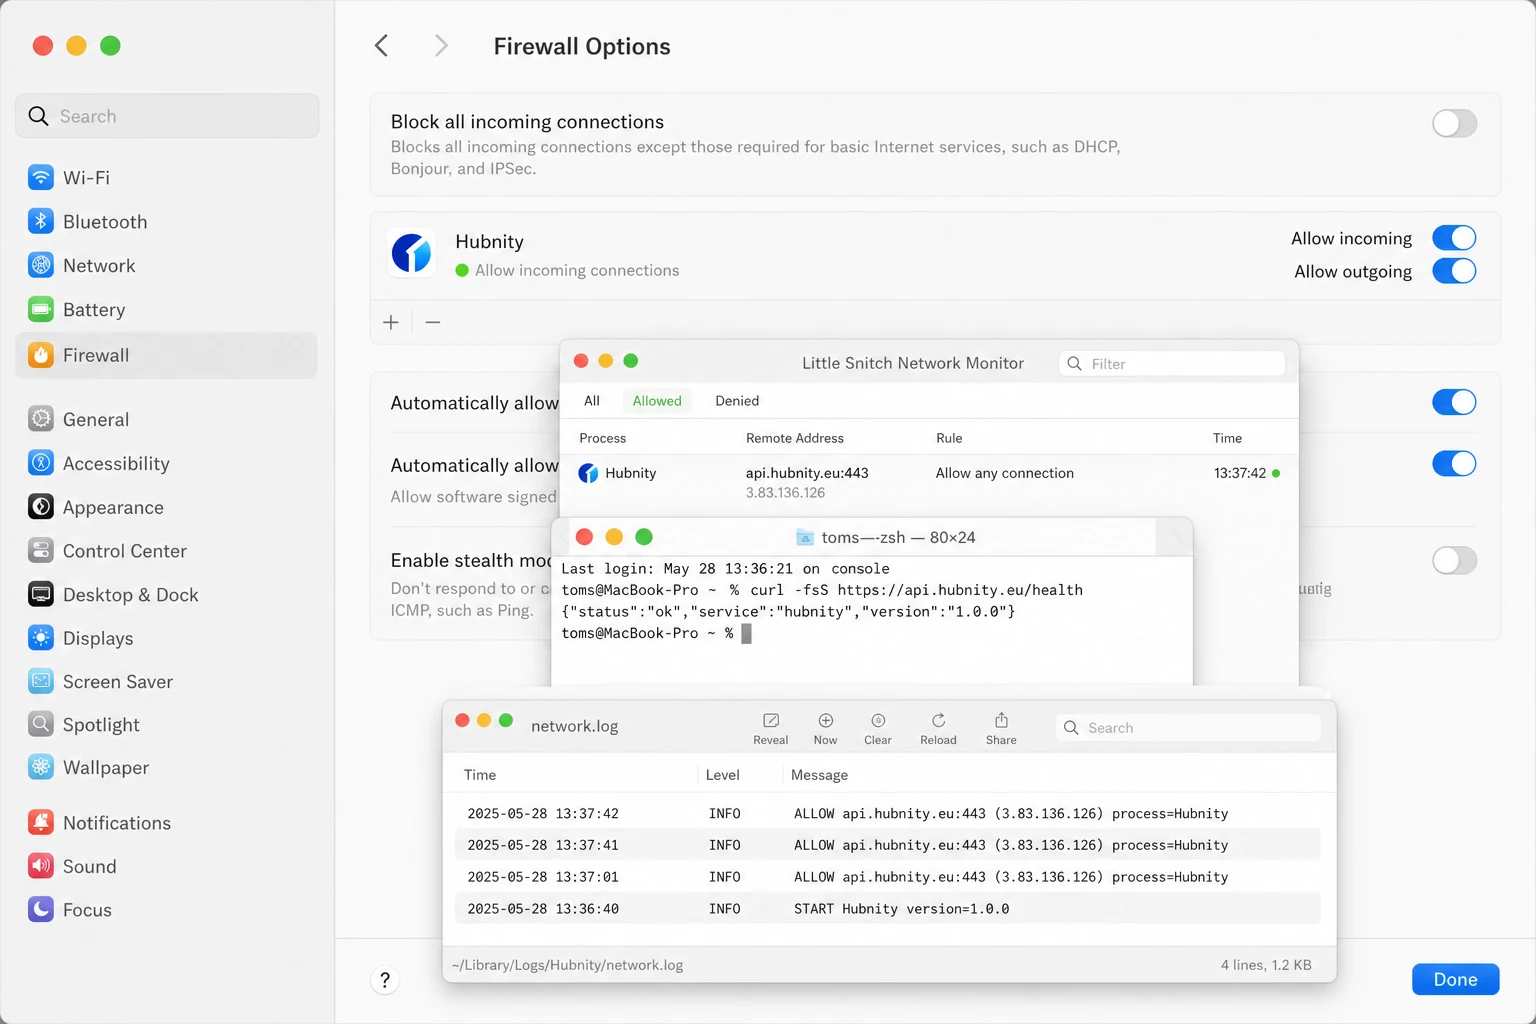Open General settings in the sidebar

coord(166,420)
